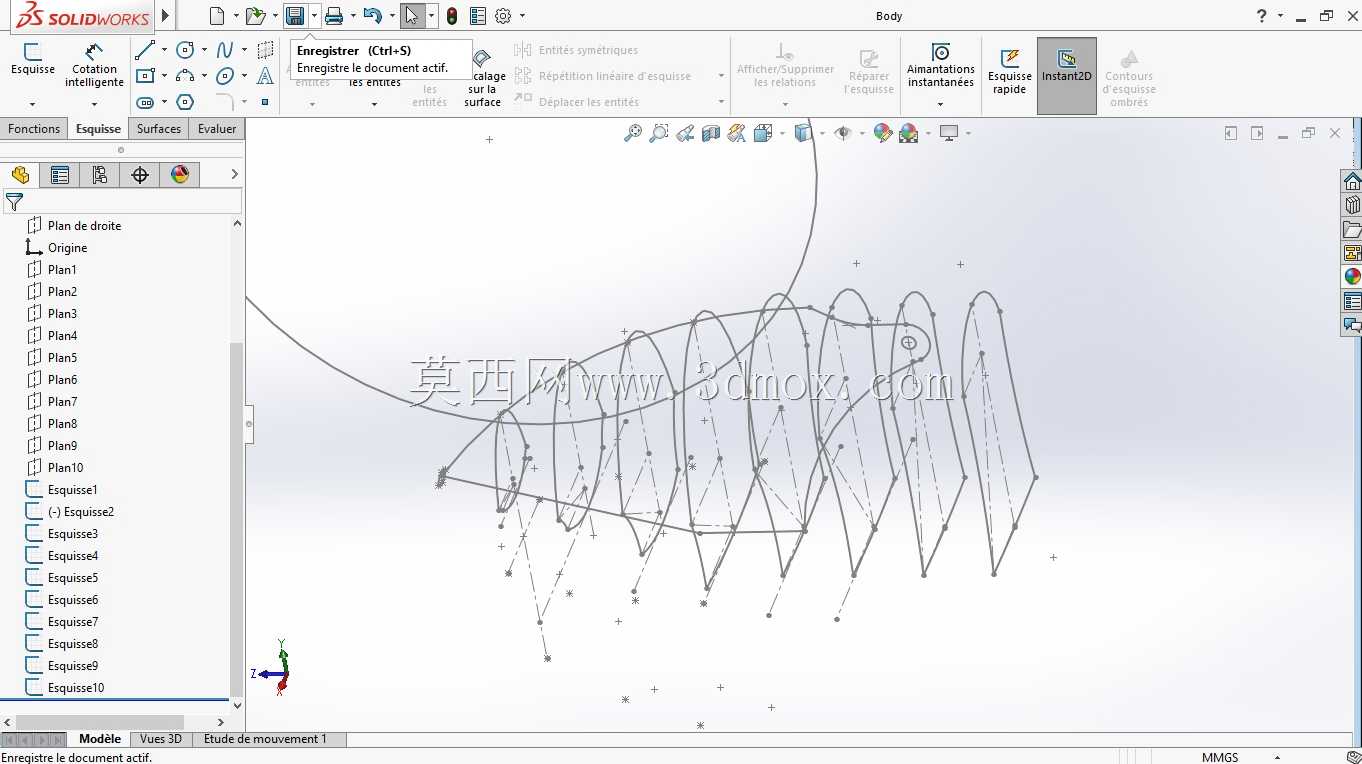This screenshot has height=764, width=1362.
Task: Click the Rebuild traffic light icon
Action: pyautogui.click(x=452, y=16)
